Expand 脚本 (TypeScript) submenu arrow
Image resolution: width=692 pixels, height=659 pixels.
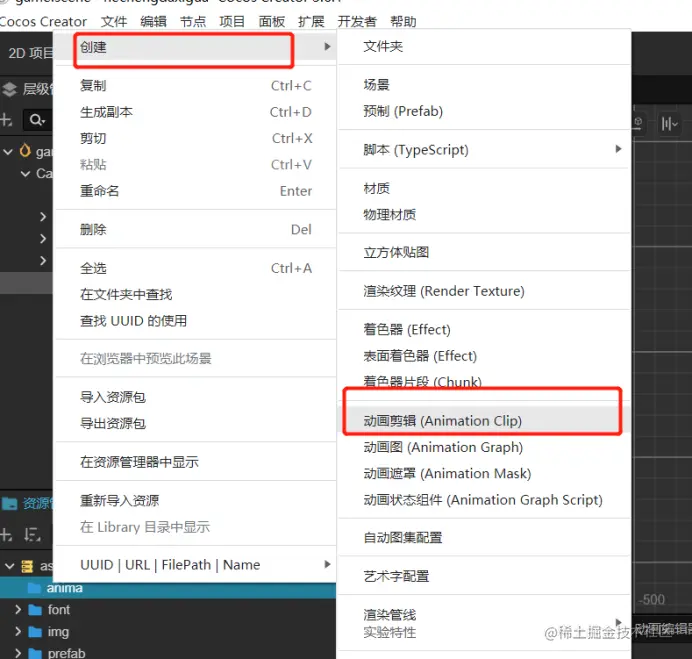pyautogui.click(x=618, y=149)
